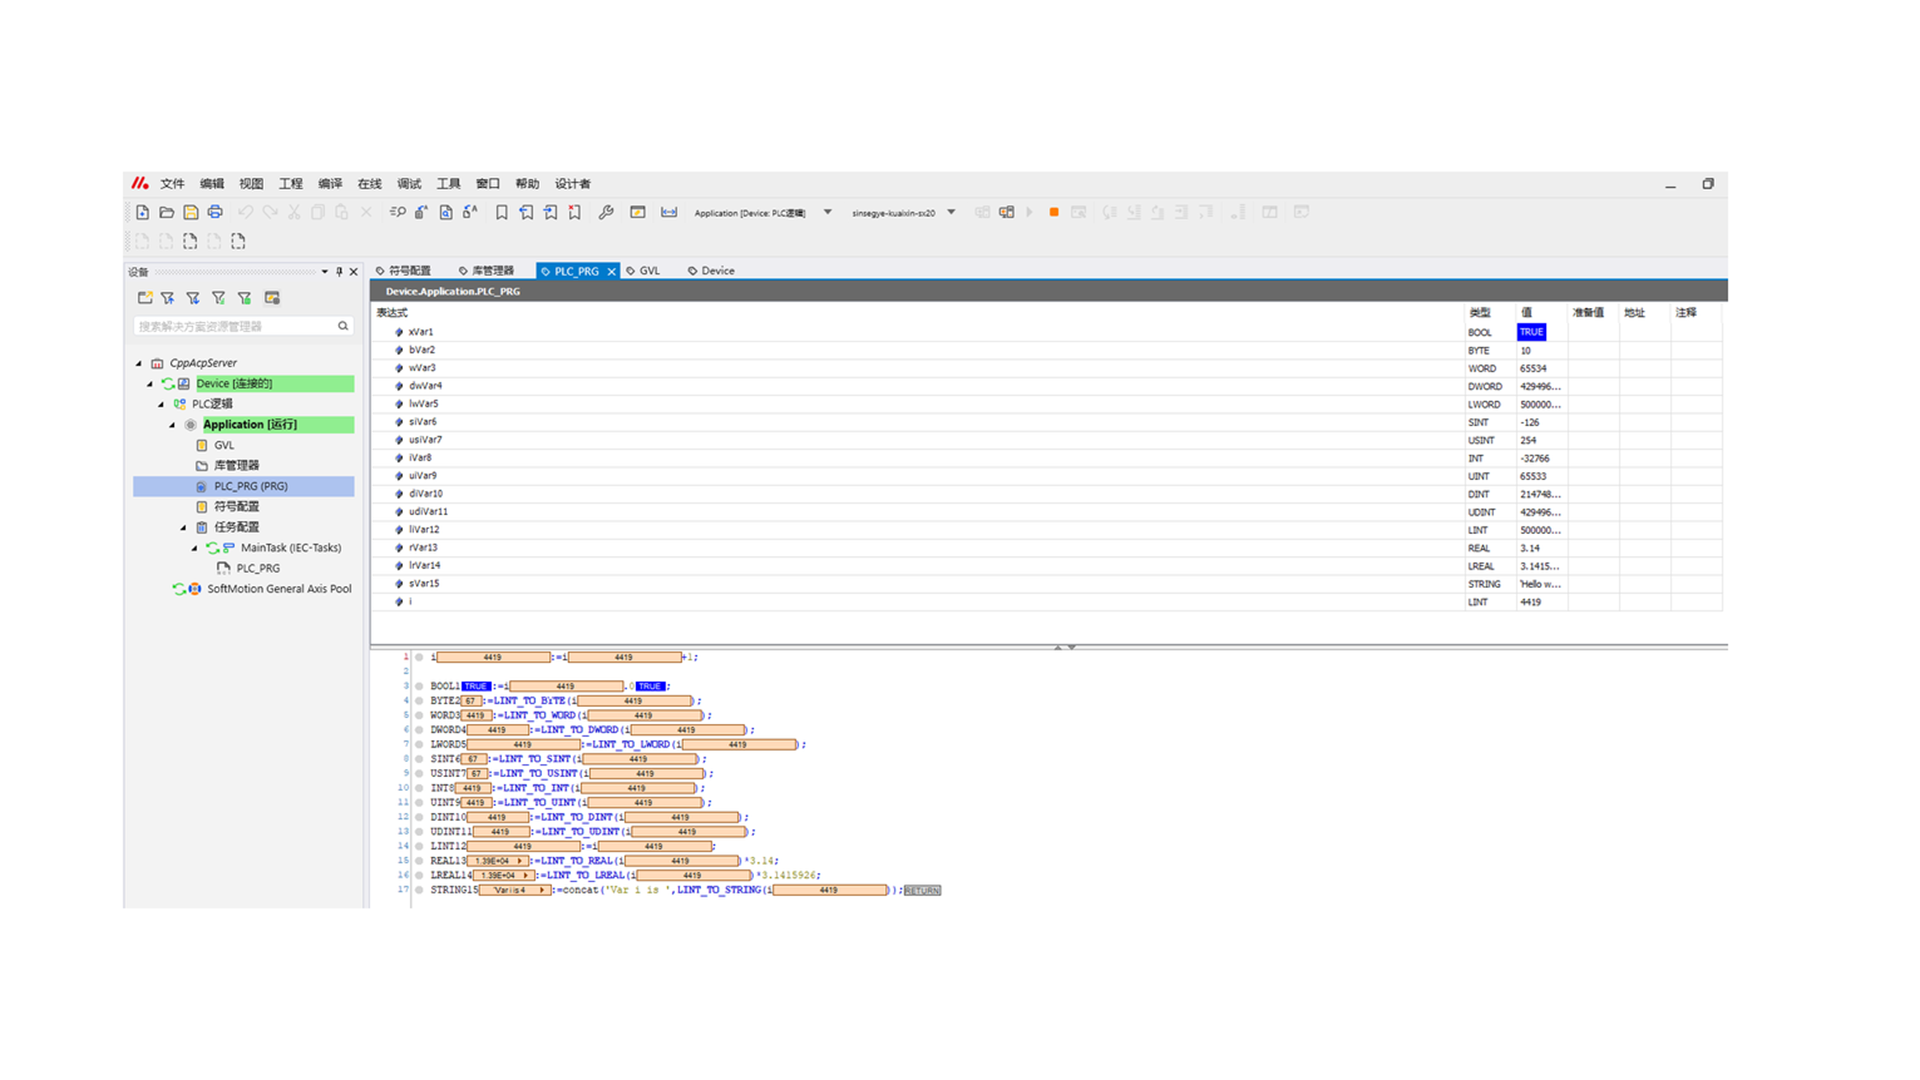Click the solution explorer search field
Image resolution: width=1920 pixels, height=1080 pixels.
click(x=235, y=326)
